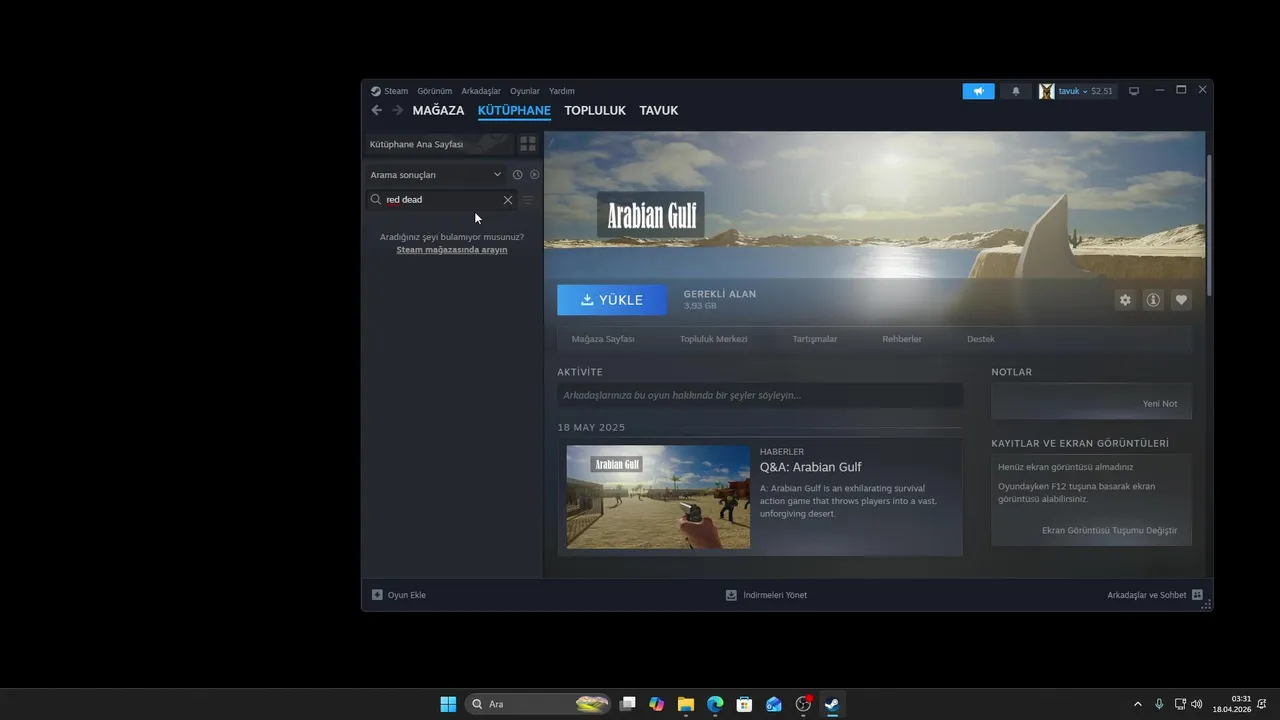
Task: Show hidden system tray icons chevron
Action: click(x=1137, y=704)
